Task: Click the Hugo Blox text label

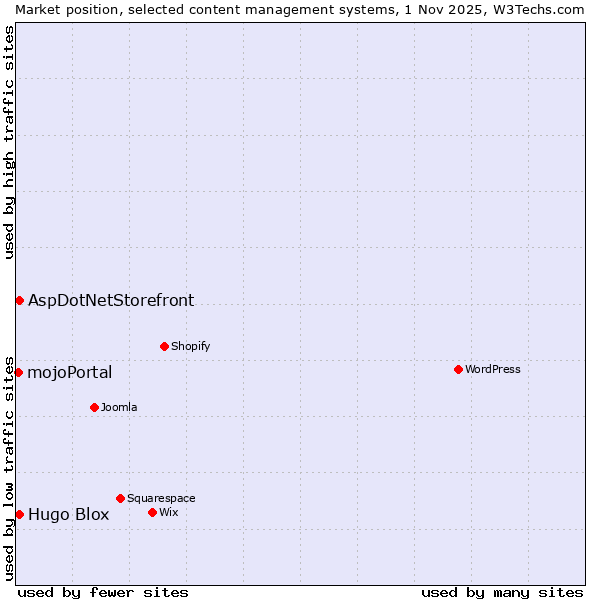Action: coord(68,515)
